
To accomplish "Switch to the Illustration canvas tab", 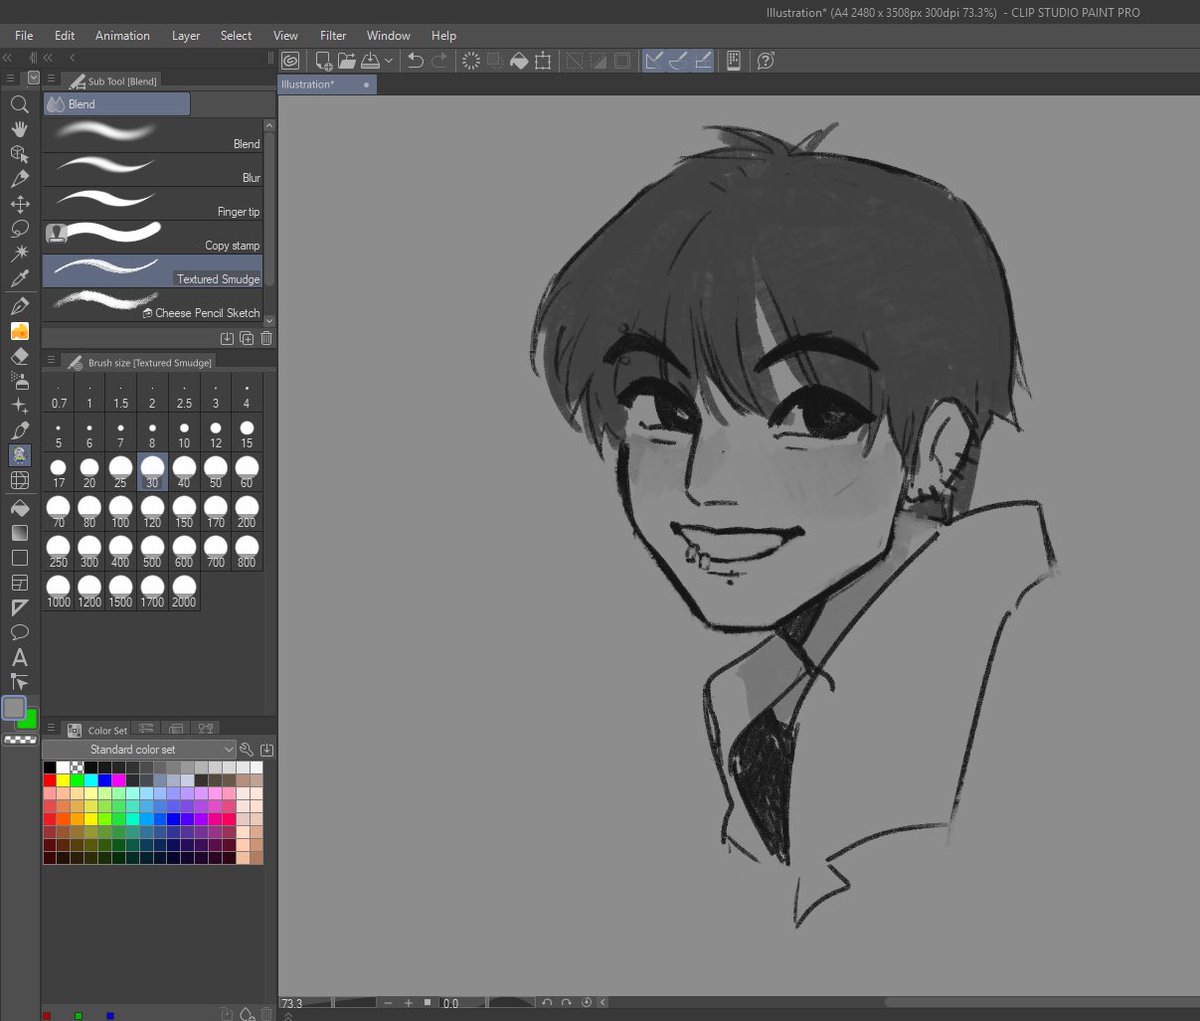I will point(327,85).
